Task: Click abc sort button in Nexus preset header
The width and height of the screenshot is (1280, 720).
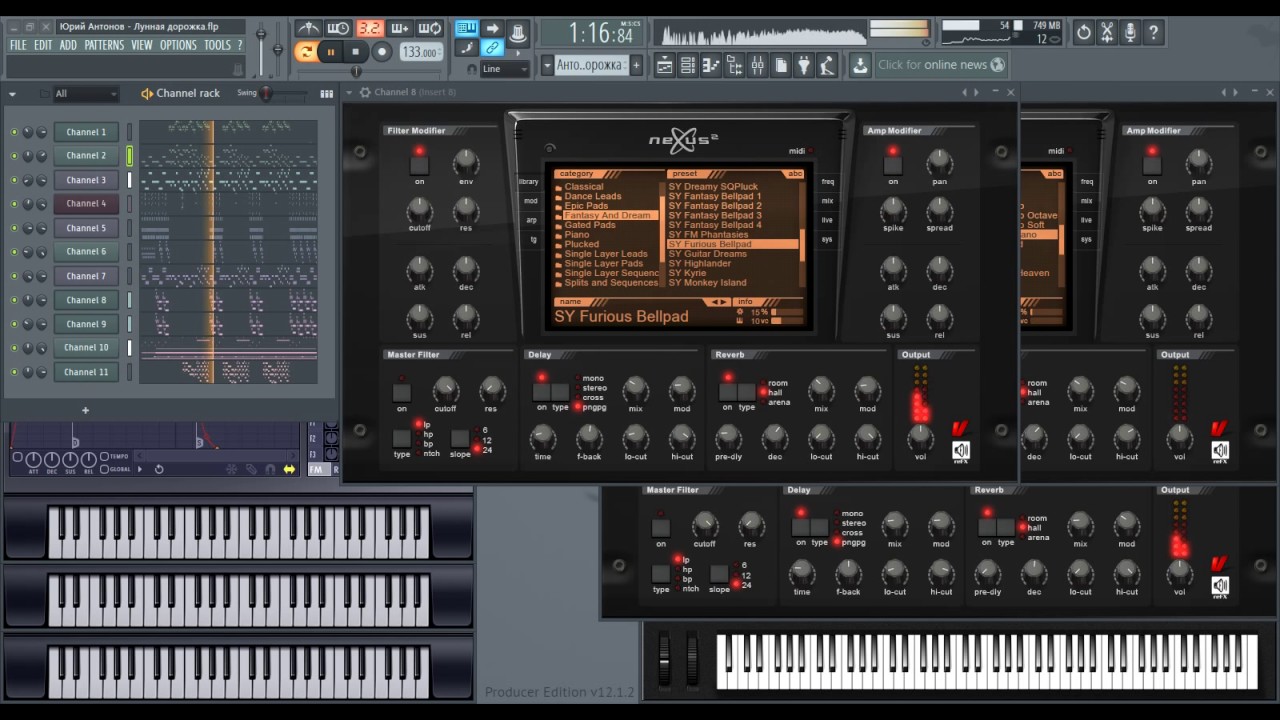Action: 795,174
